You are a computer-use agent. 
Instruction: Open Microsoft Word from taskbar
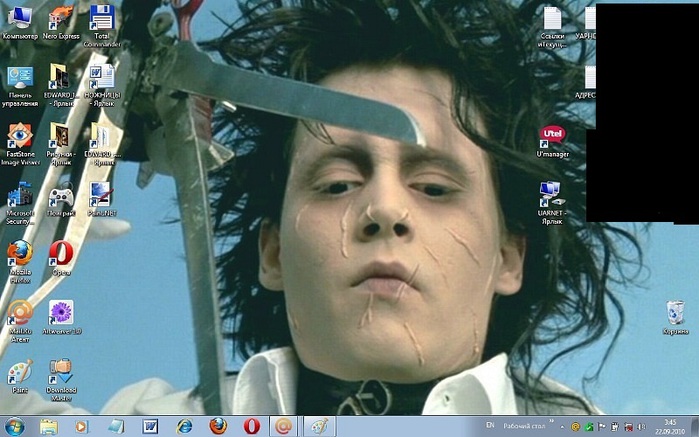(150, 427)
